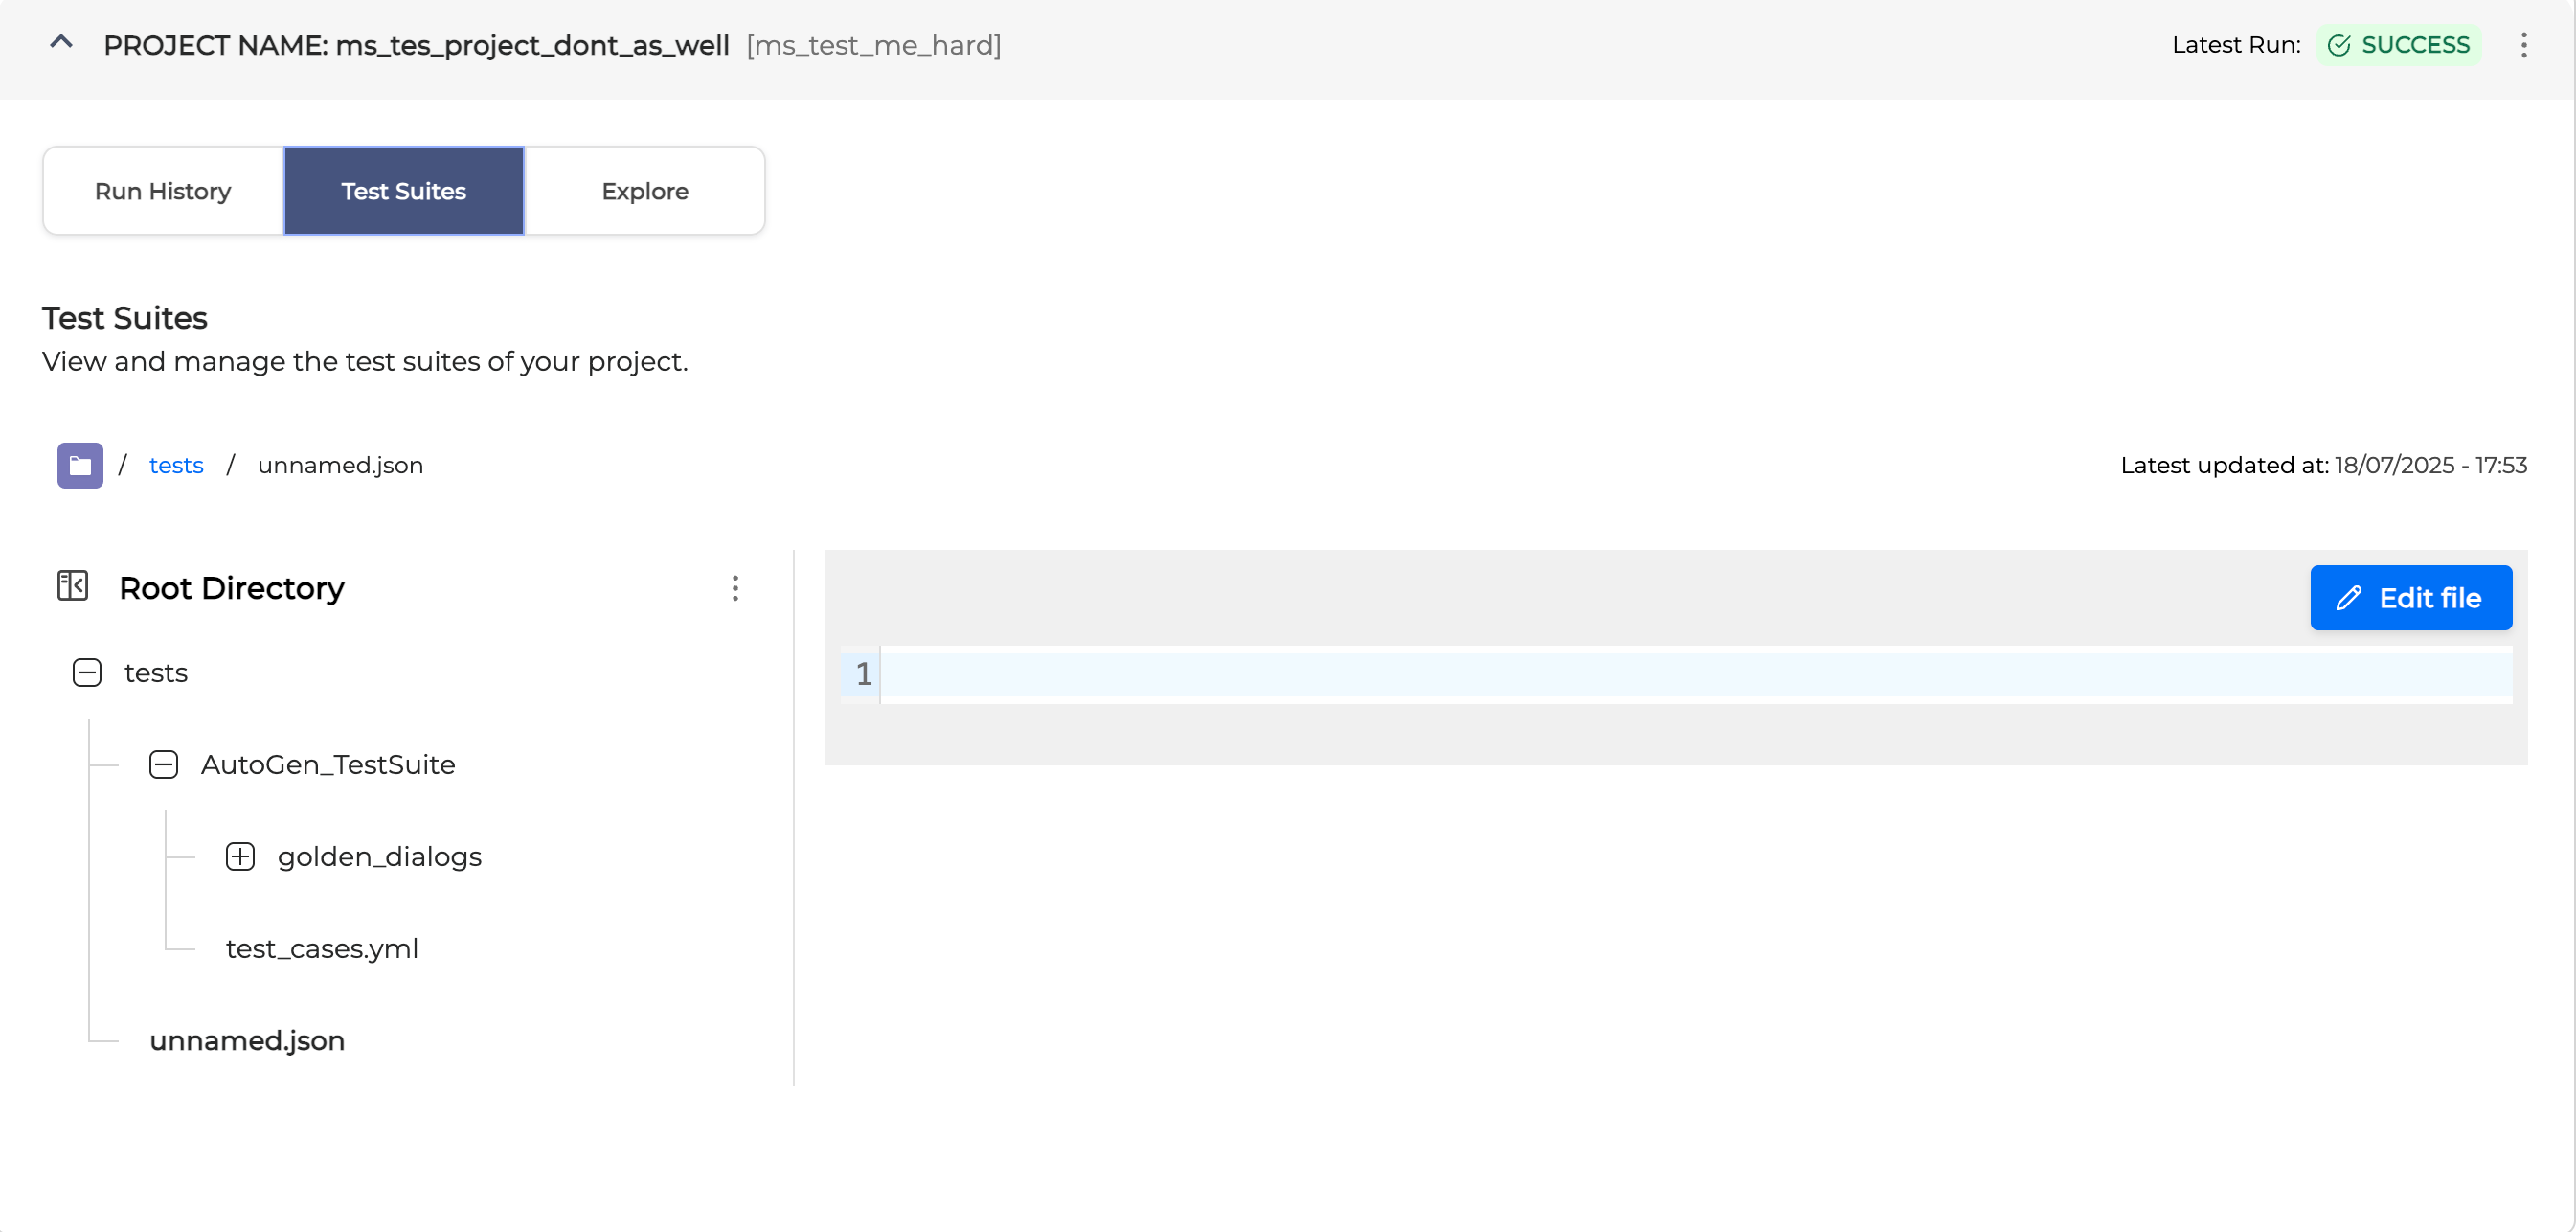Open the Explore tab
The width and height of the screenshot is (2576, 1232).
(645, 190)
